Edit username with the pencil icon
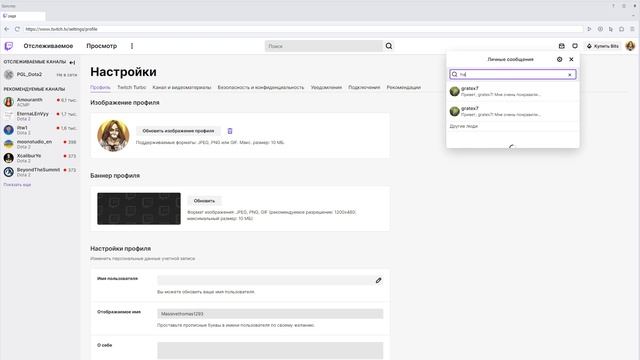Image resolution: width=640 pixels, height=360 pixels. (378, 280)
